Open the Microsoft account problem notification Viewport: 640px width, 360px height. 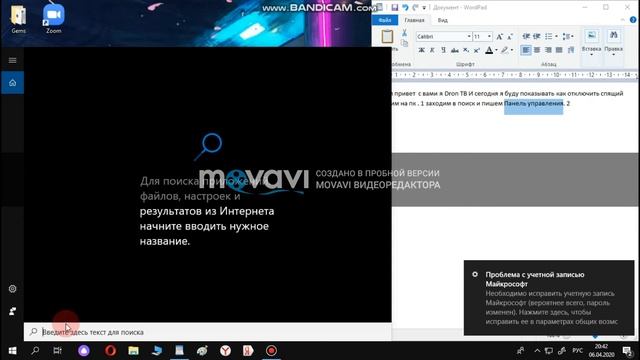click(549, 298)
